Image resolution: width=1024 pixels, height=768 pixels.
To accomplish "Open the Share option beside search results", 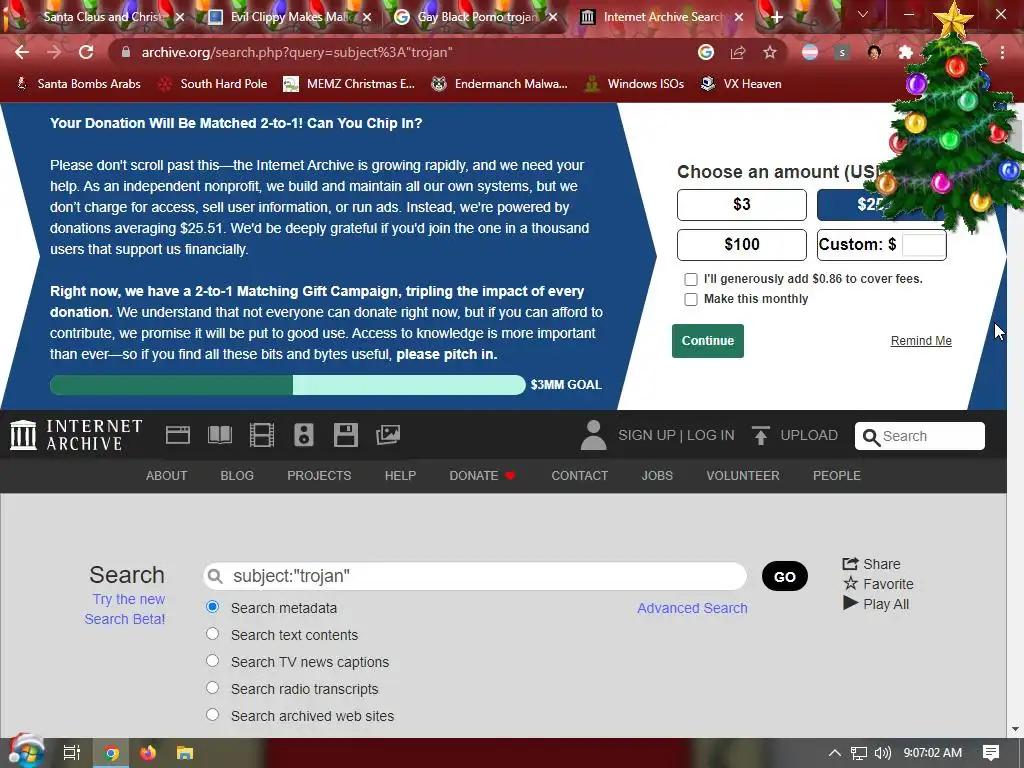I will click(x=871, y=564).
